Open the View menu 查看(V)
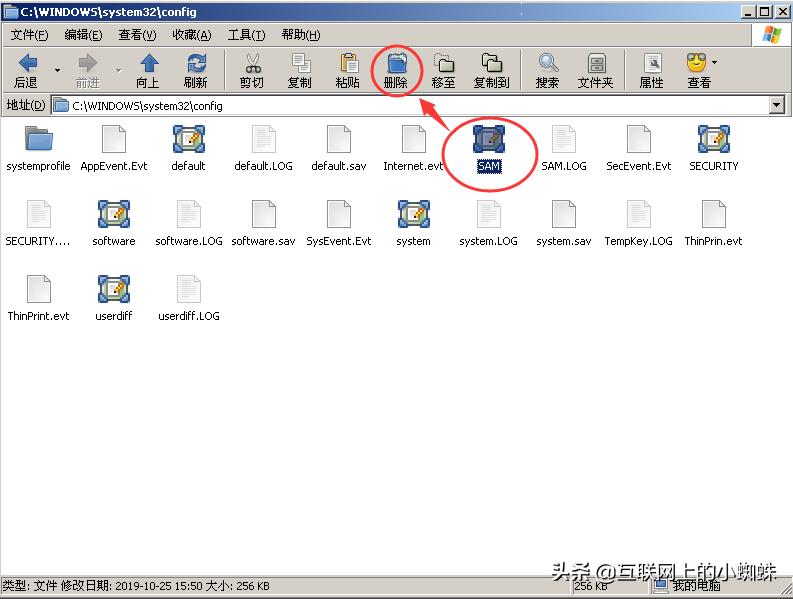This screenshot has width=793, height=599. (137, 35)
